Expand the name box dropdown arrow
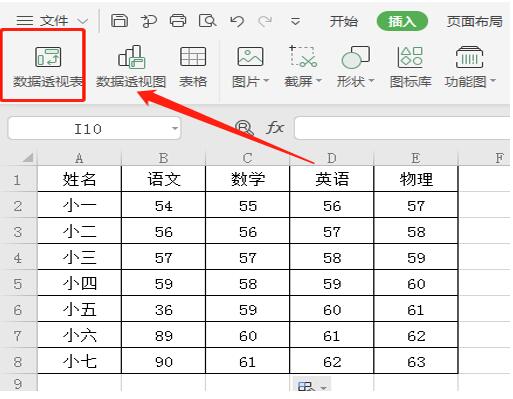Screen dimensions: 513x399 [x=175, y=128]
